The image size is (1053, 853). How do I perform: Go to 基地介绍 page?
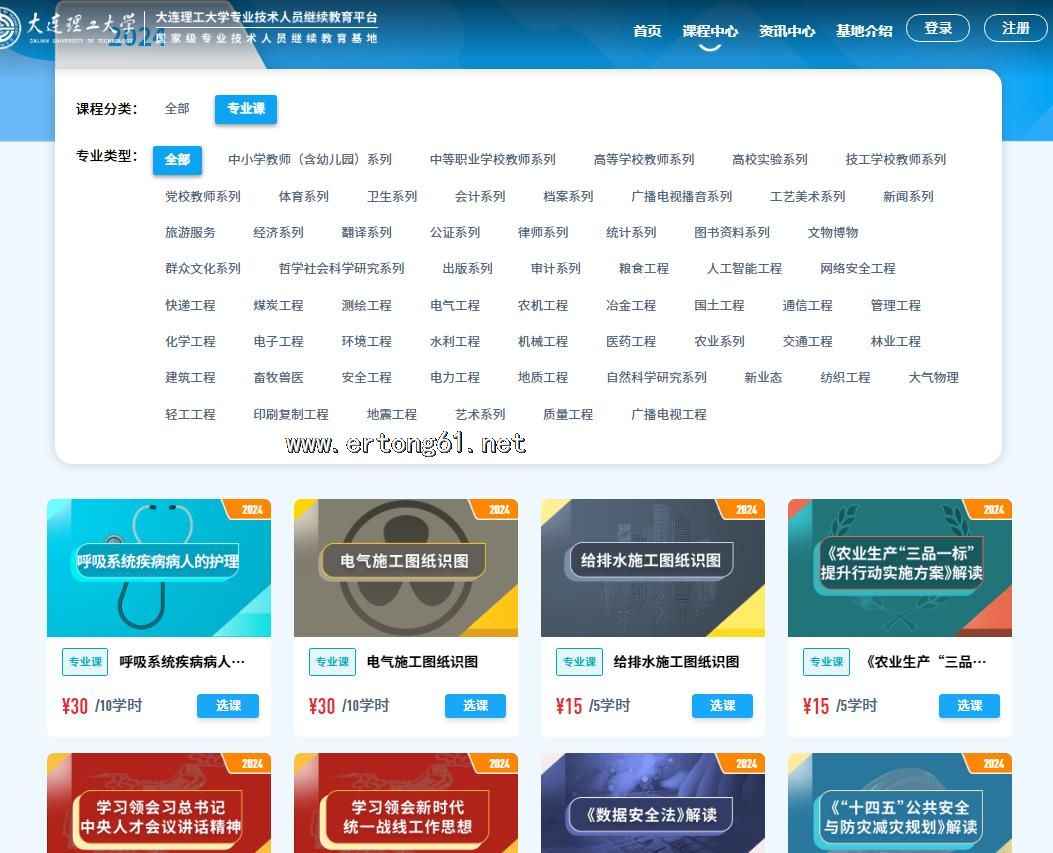864,31
